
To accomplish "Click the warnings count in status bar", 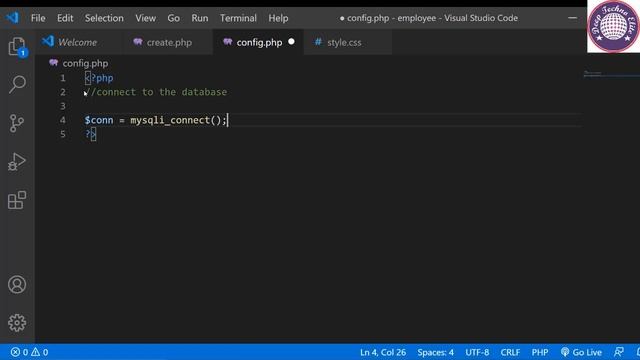I will click(40, 352).
